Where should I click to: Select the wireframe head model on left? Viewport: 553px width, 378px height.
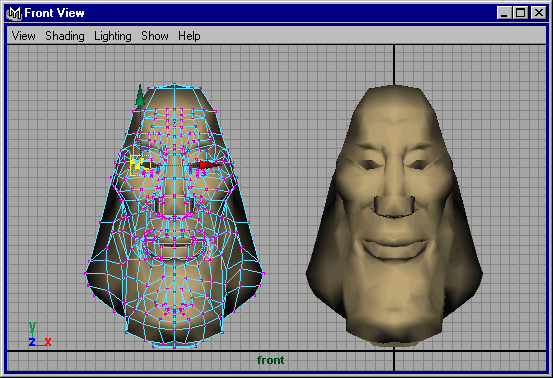(174, 216)
